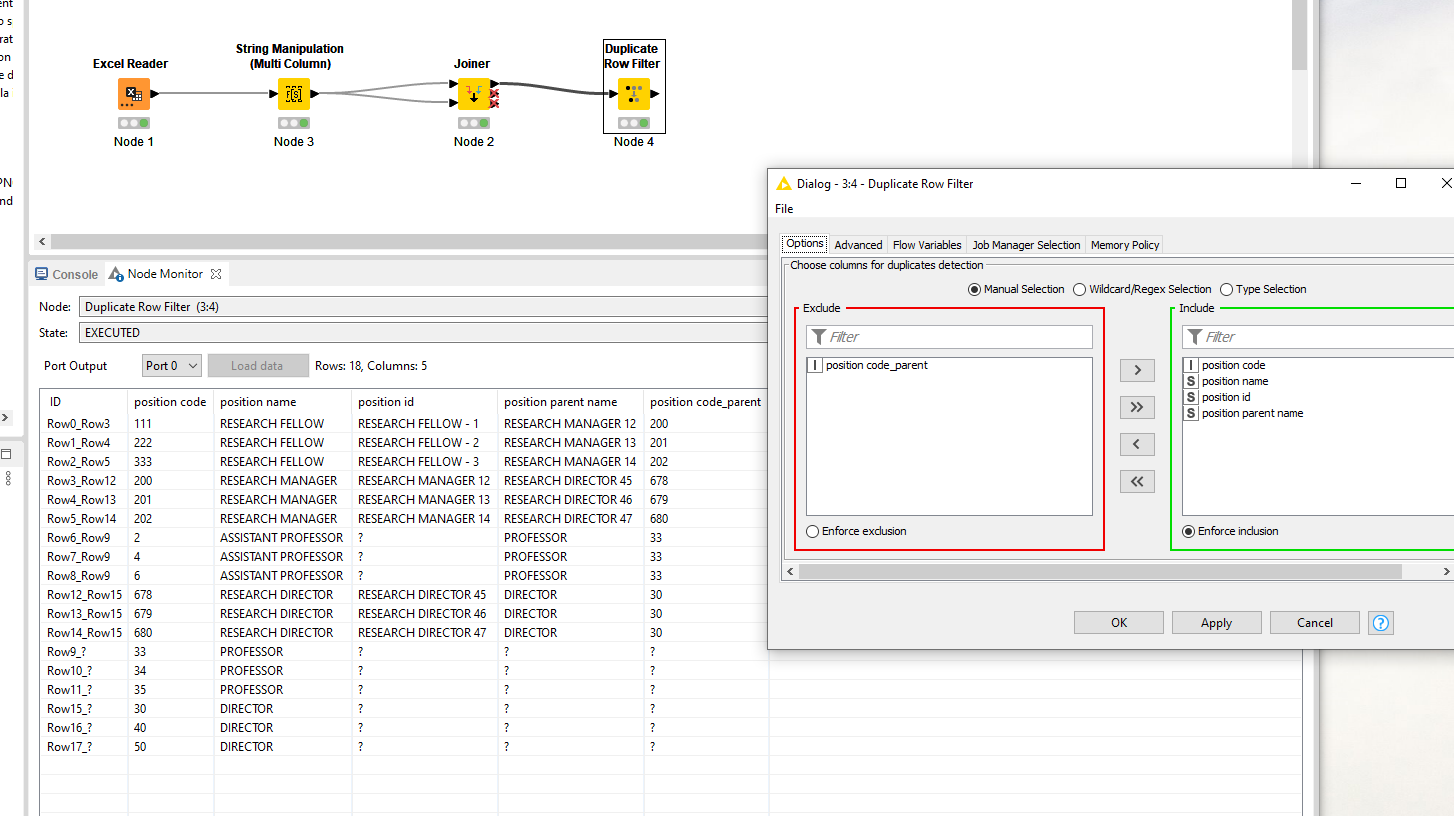Screen dimensions: 1454x816
Task: Click string type icon of position id
Action: tap(1191, 397)
